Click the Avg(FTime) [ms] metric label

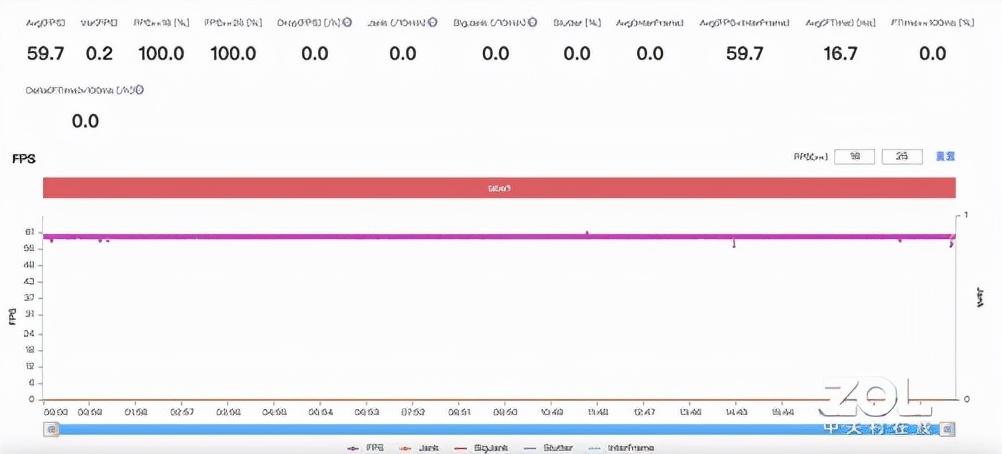pos(840,22)
